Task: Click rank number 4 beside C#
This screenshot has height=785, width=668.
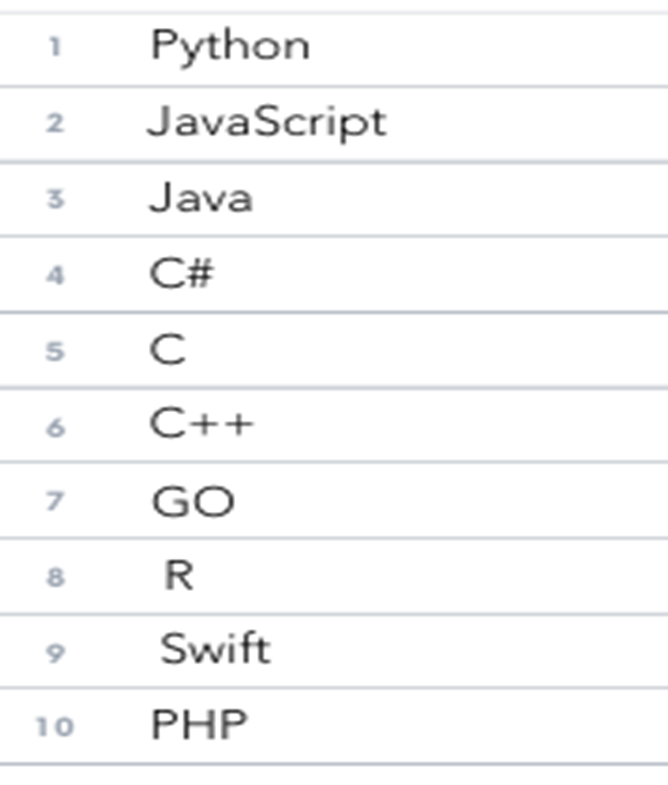Action: (x=55, y=275)
